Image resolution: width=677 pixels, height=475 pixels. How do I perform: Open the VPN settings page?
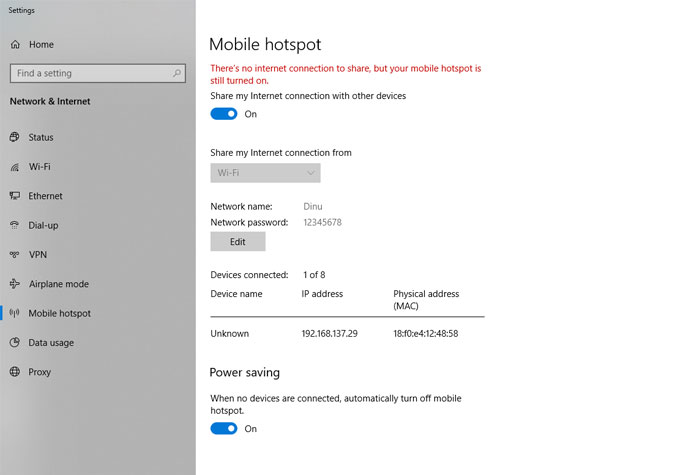coord(38,255)
